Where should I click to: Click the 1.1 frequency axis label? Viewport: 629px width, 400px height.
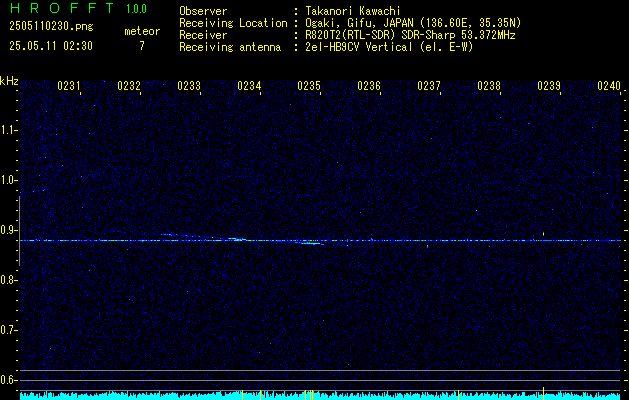pyautogui.click(x=8, y=130)
